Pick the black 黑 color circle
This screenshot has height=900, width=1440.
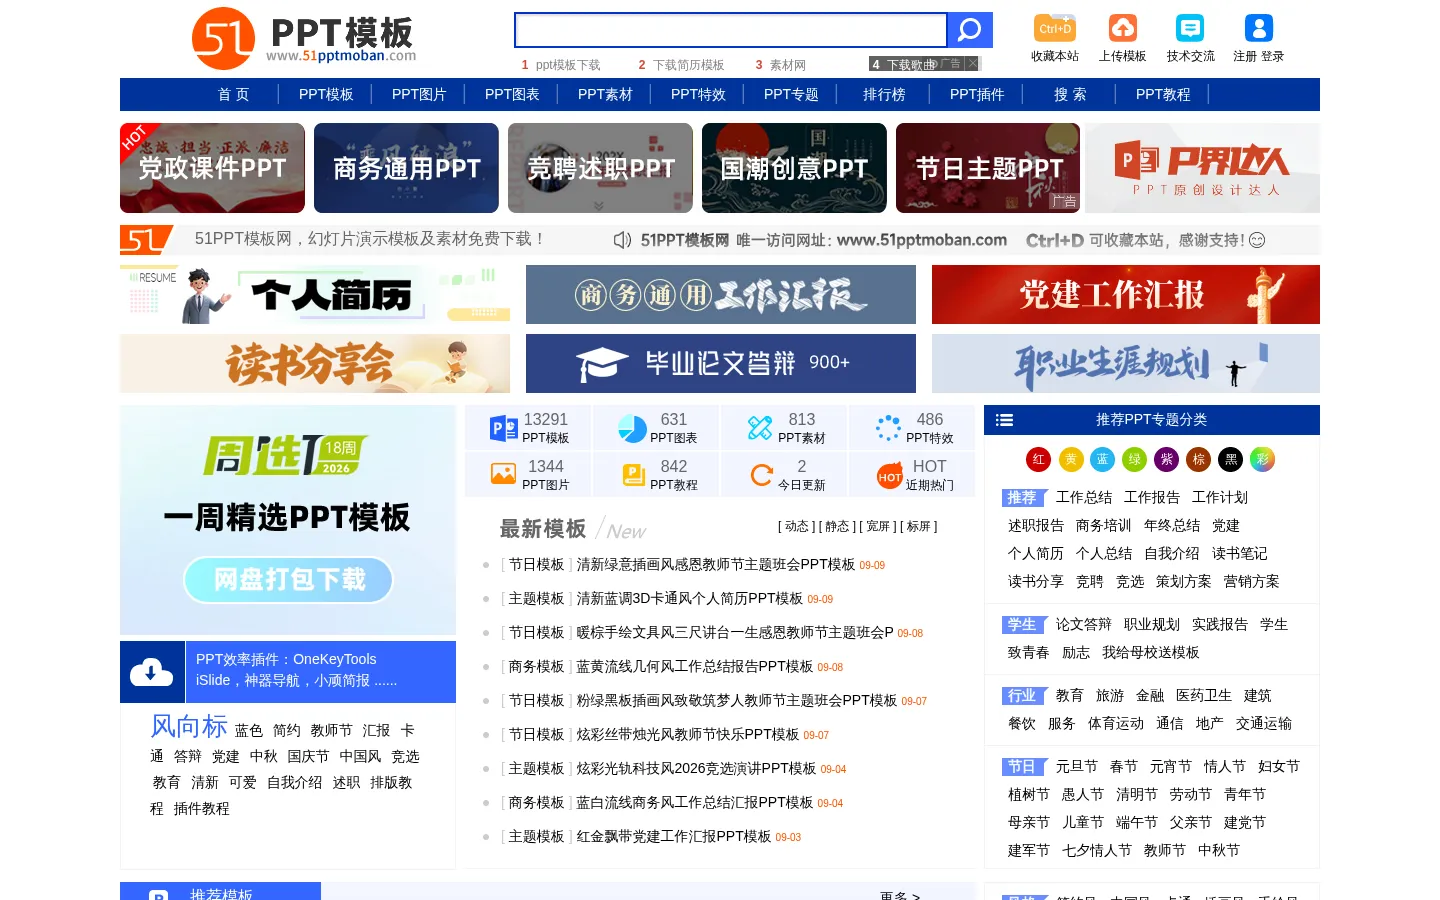tap(1231, 459)
